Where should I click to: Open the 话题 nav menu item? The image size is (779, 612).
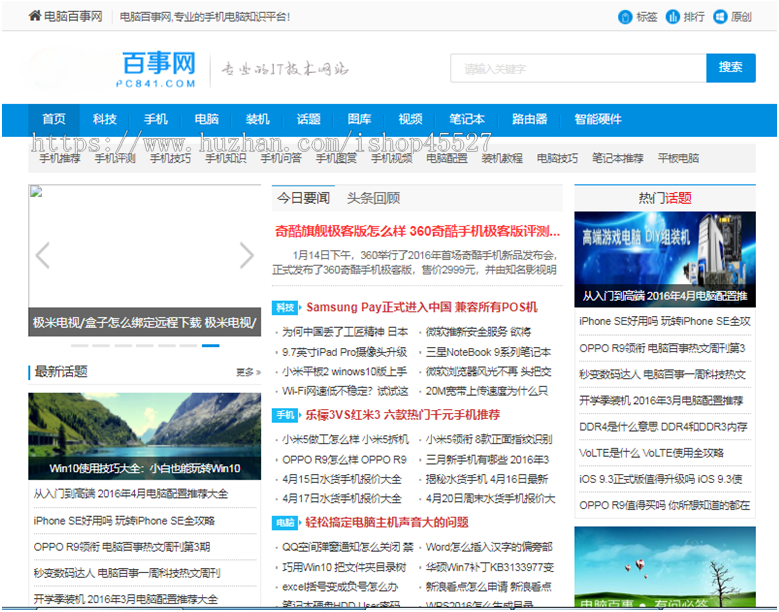(x=309, y=119)
